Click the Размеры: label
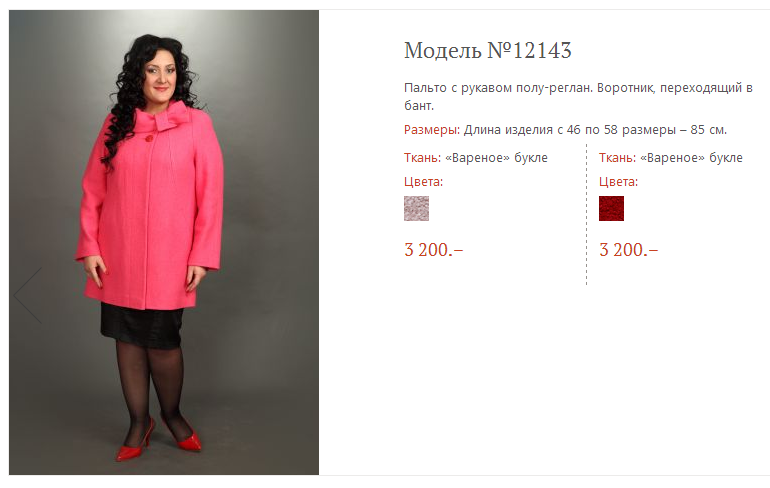This screenshot has width=770, height=488. 432,130
